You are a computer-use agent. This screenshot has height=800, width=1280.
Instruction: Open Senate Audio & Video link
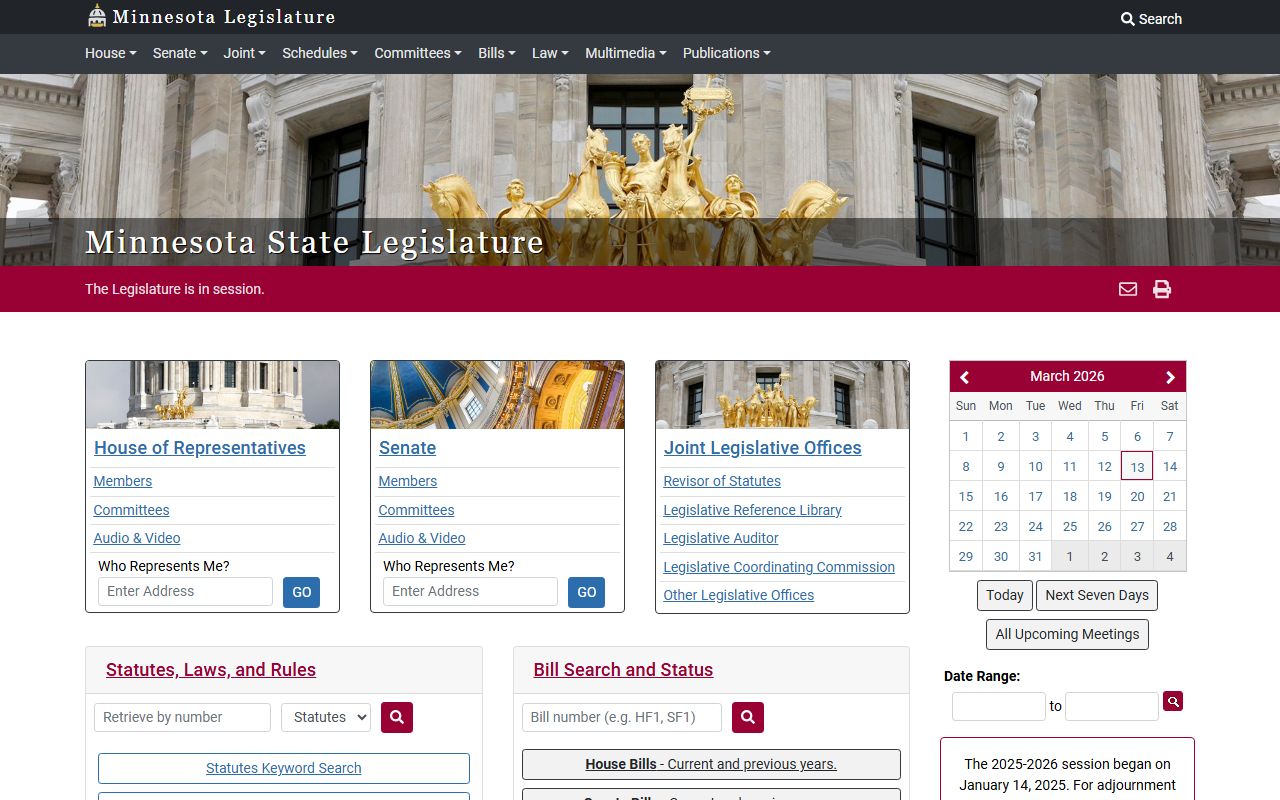(422, 538)
